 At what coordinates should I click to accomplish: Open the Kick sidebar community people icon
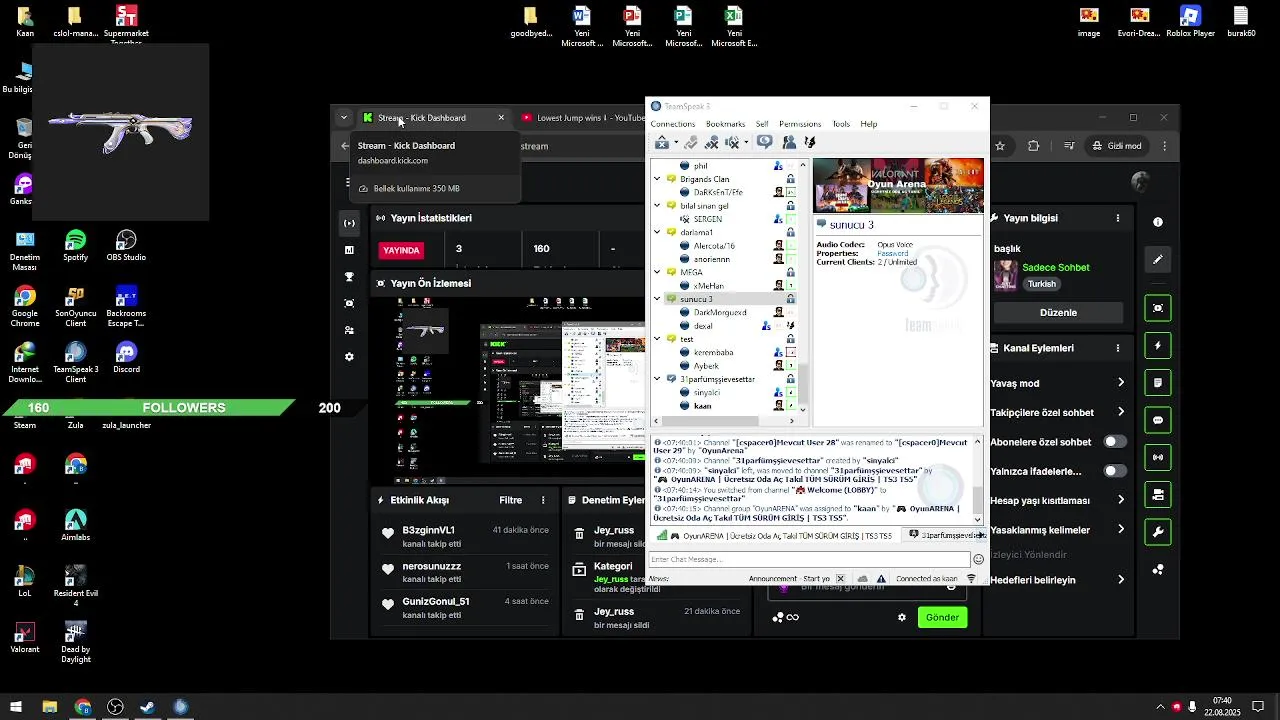click(349, 330)
